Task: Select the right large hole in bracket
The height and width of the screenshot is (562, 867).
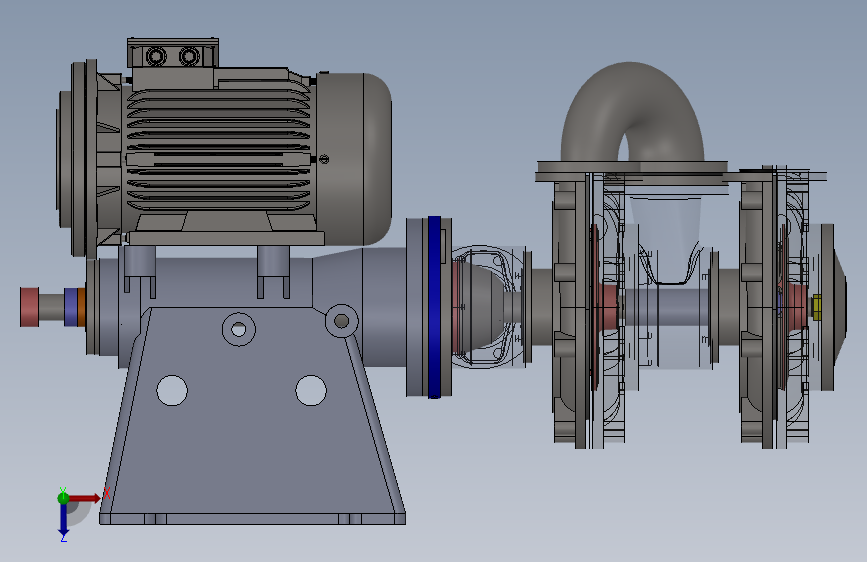Action: [311, 391]
